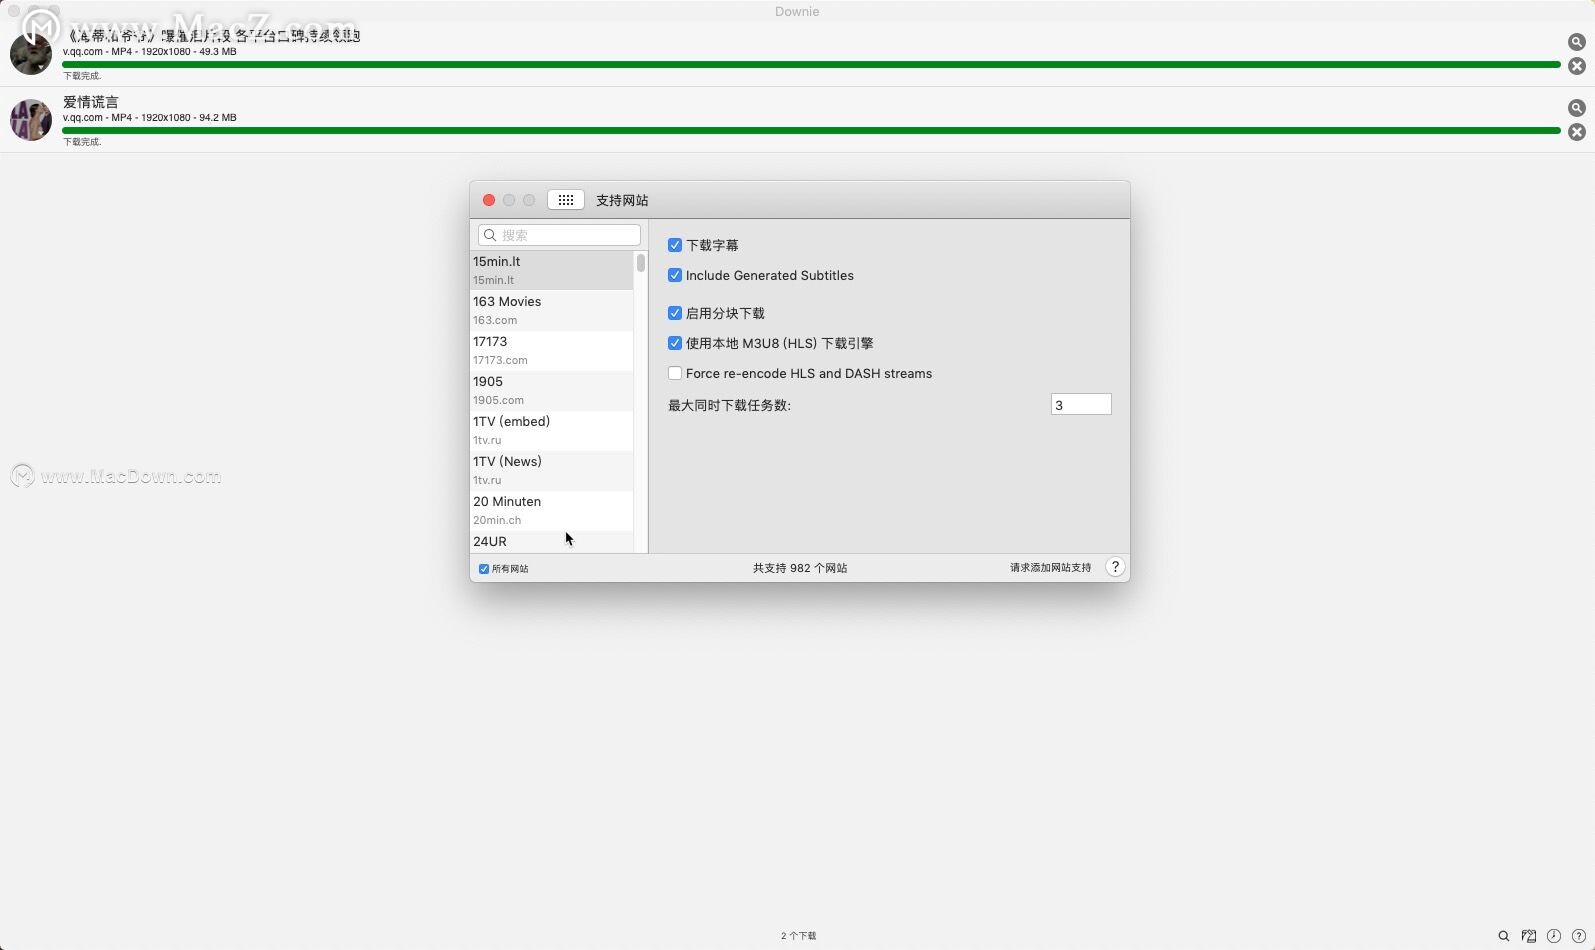Click thumbnail of the first completed download
The image size is (1595, 950).
point(31,54)
